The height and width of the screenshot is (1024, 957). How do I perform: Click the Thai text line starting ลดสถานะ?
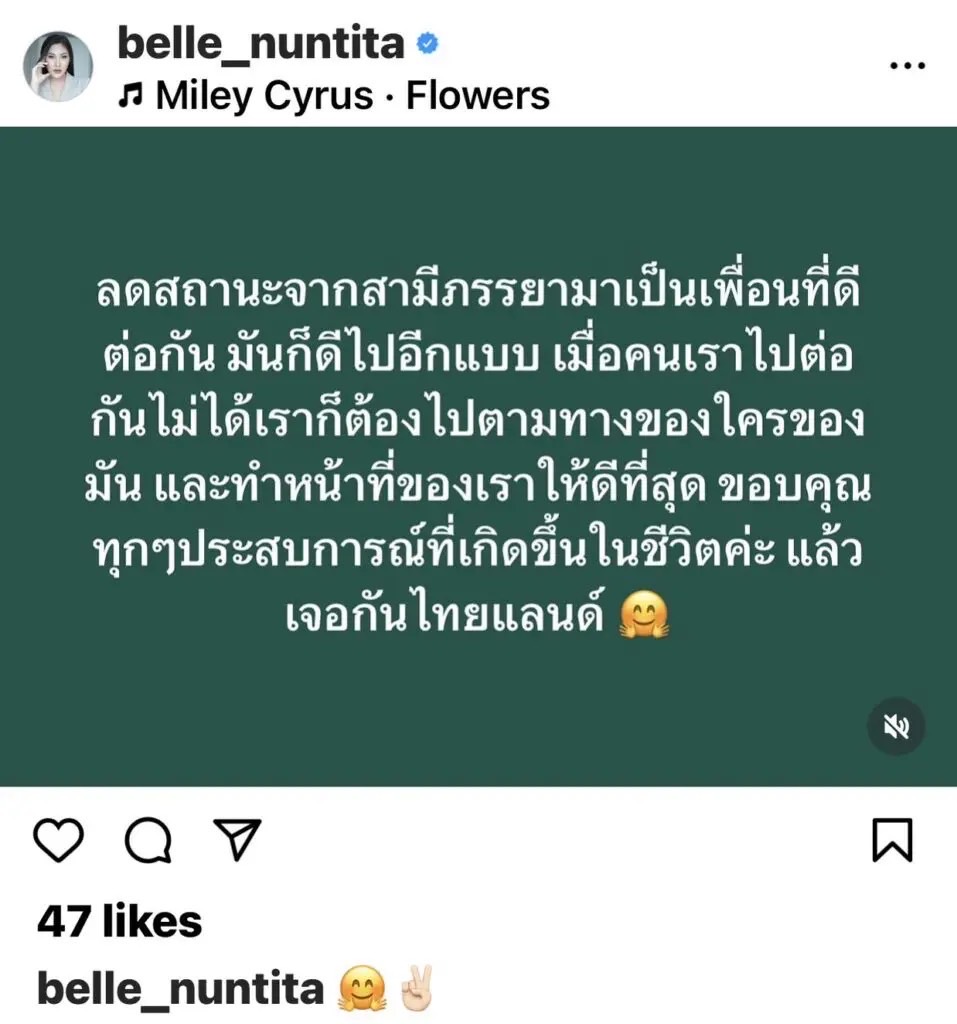point(478,289)
